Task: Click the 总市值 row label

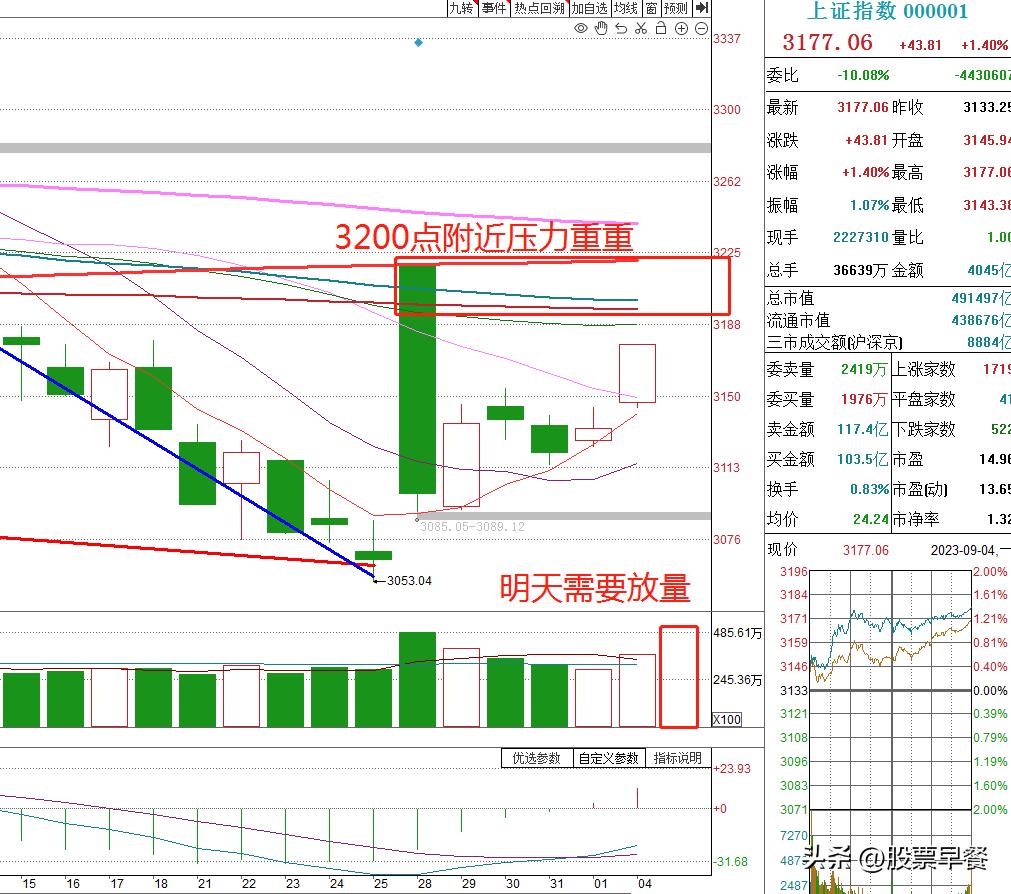Action: (x=790, y=298)
